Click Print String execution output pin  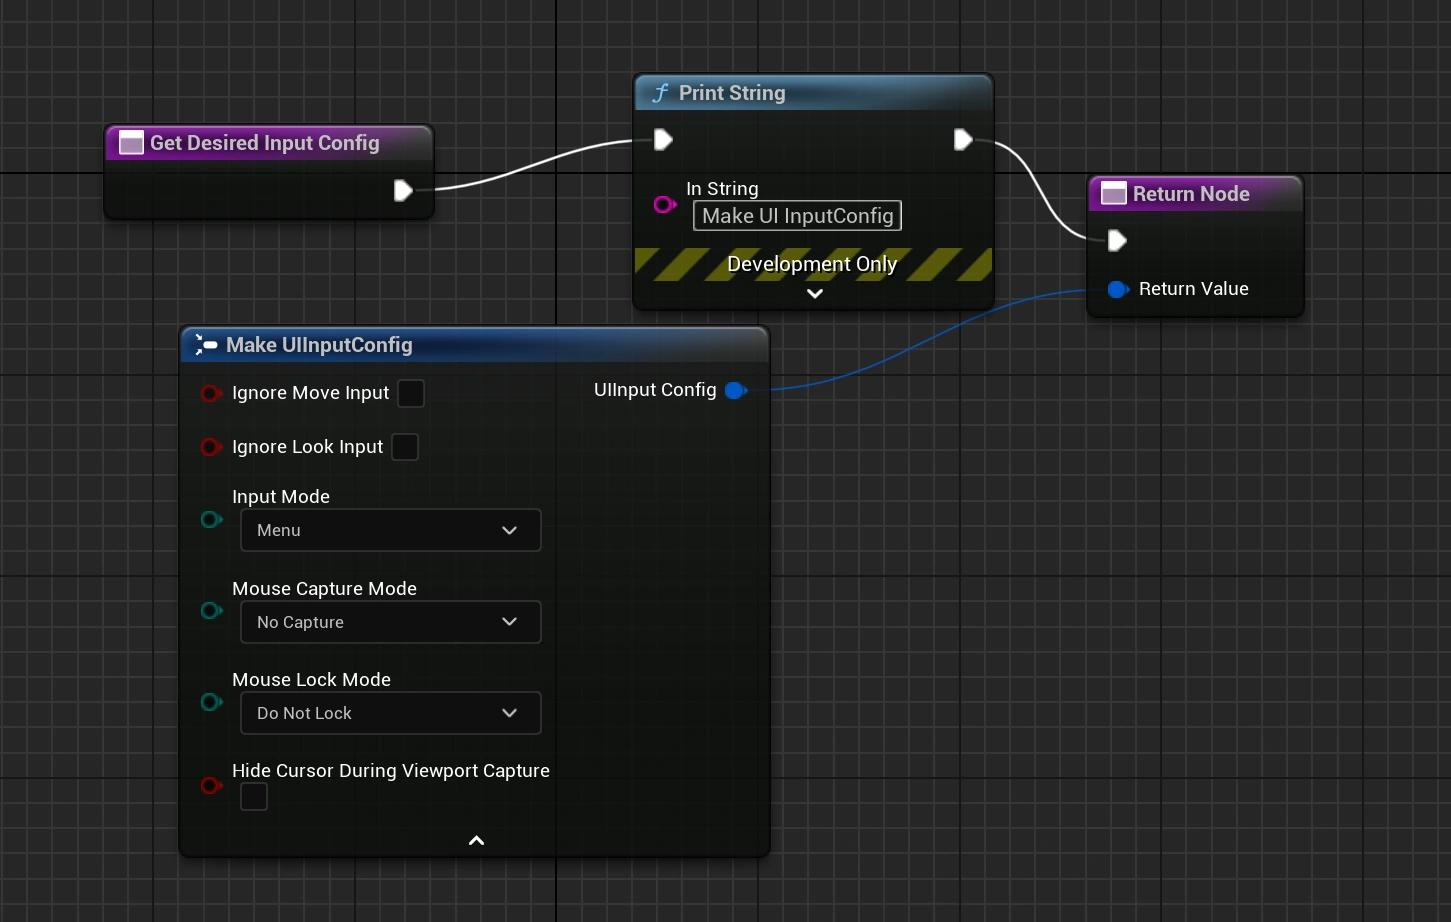(x=963, y=140)
